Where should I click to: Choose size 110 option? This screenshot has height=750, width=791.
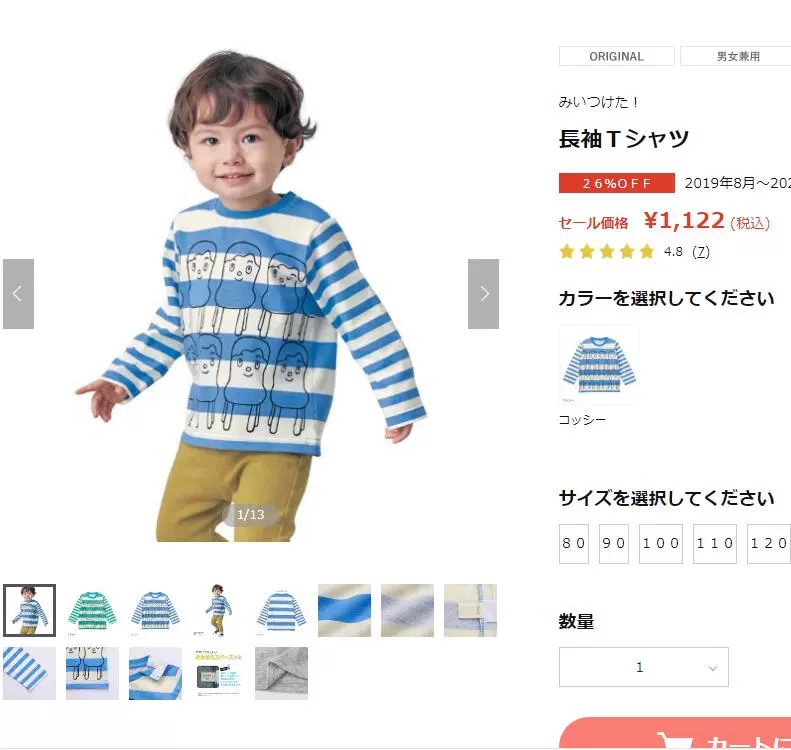[714, 544]
